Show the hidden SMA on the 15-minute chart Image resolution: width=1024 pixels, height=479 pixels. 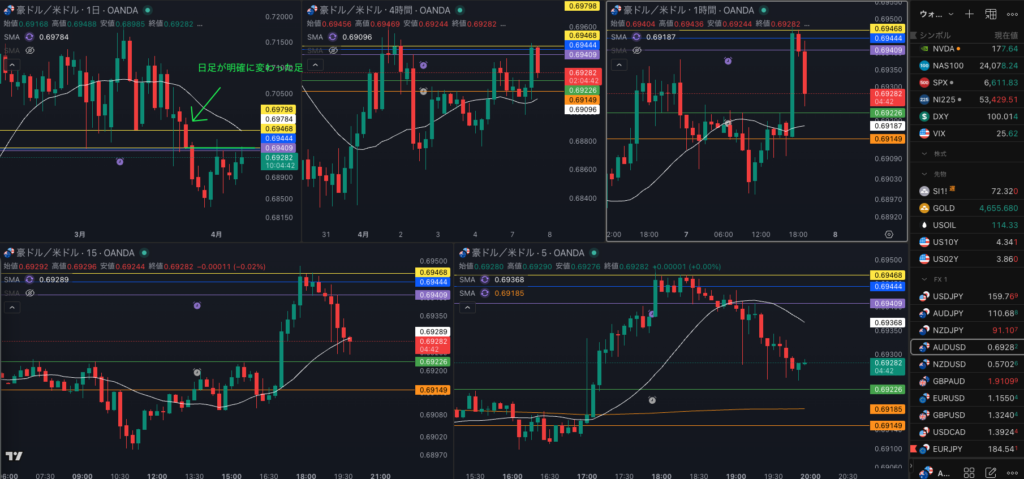pyautogui.click(x=29, y=293)
